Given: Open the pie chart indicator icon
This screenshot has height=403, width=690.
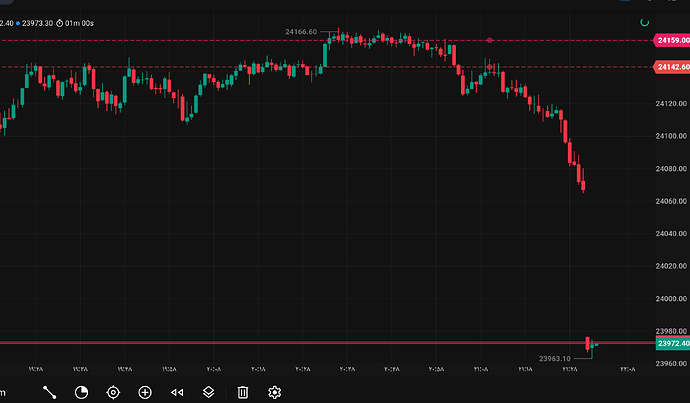Looking at the screenshot, I should click(x=81, y=392).
